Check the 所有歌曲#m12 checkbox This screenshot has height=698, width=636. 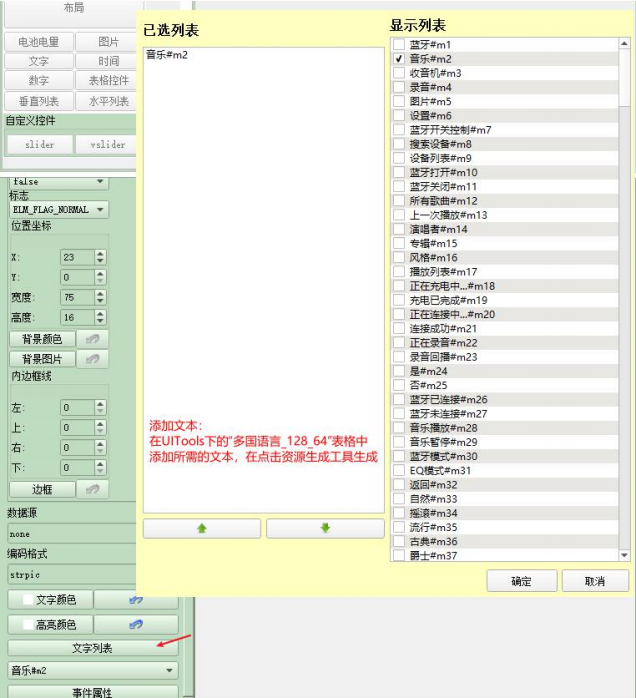click(399, 201)
